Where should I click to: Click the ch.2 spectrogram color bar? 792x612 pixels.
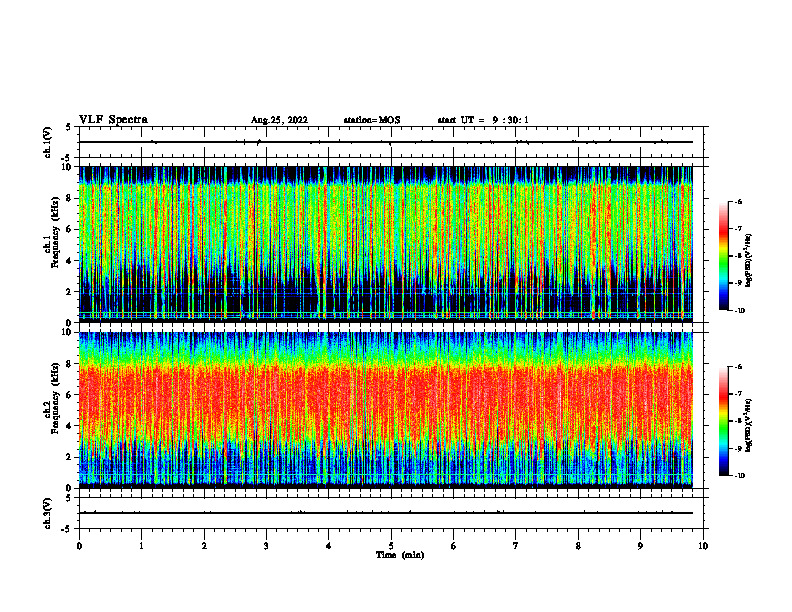723,421
